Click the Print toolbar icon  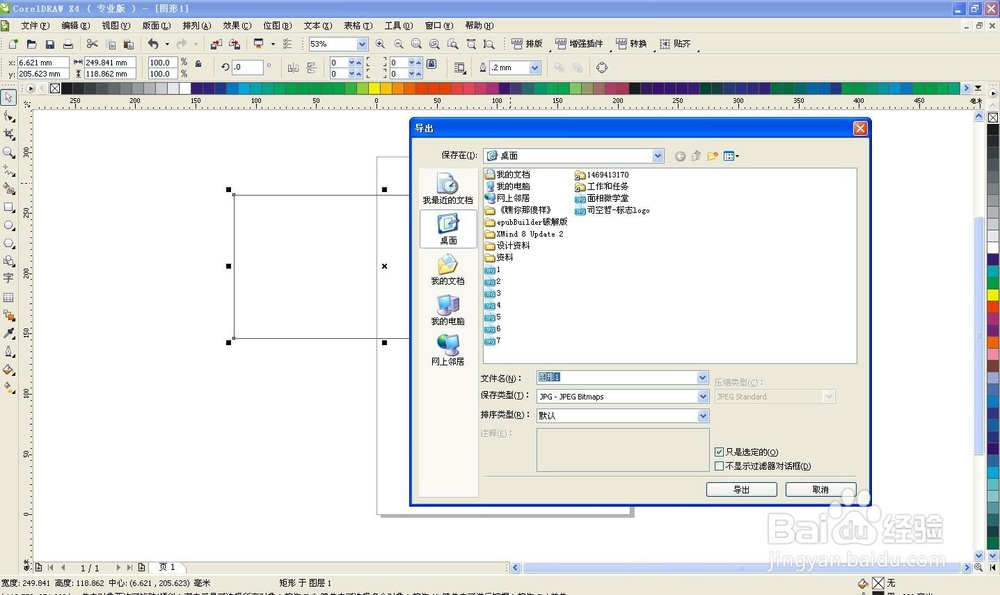tap(68, 44)
